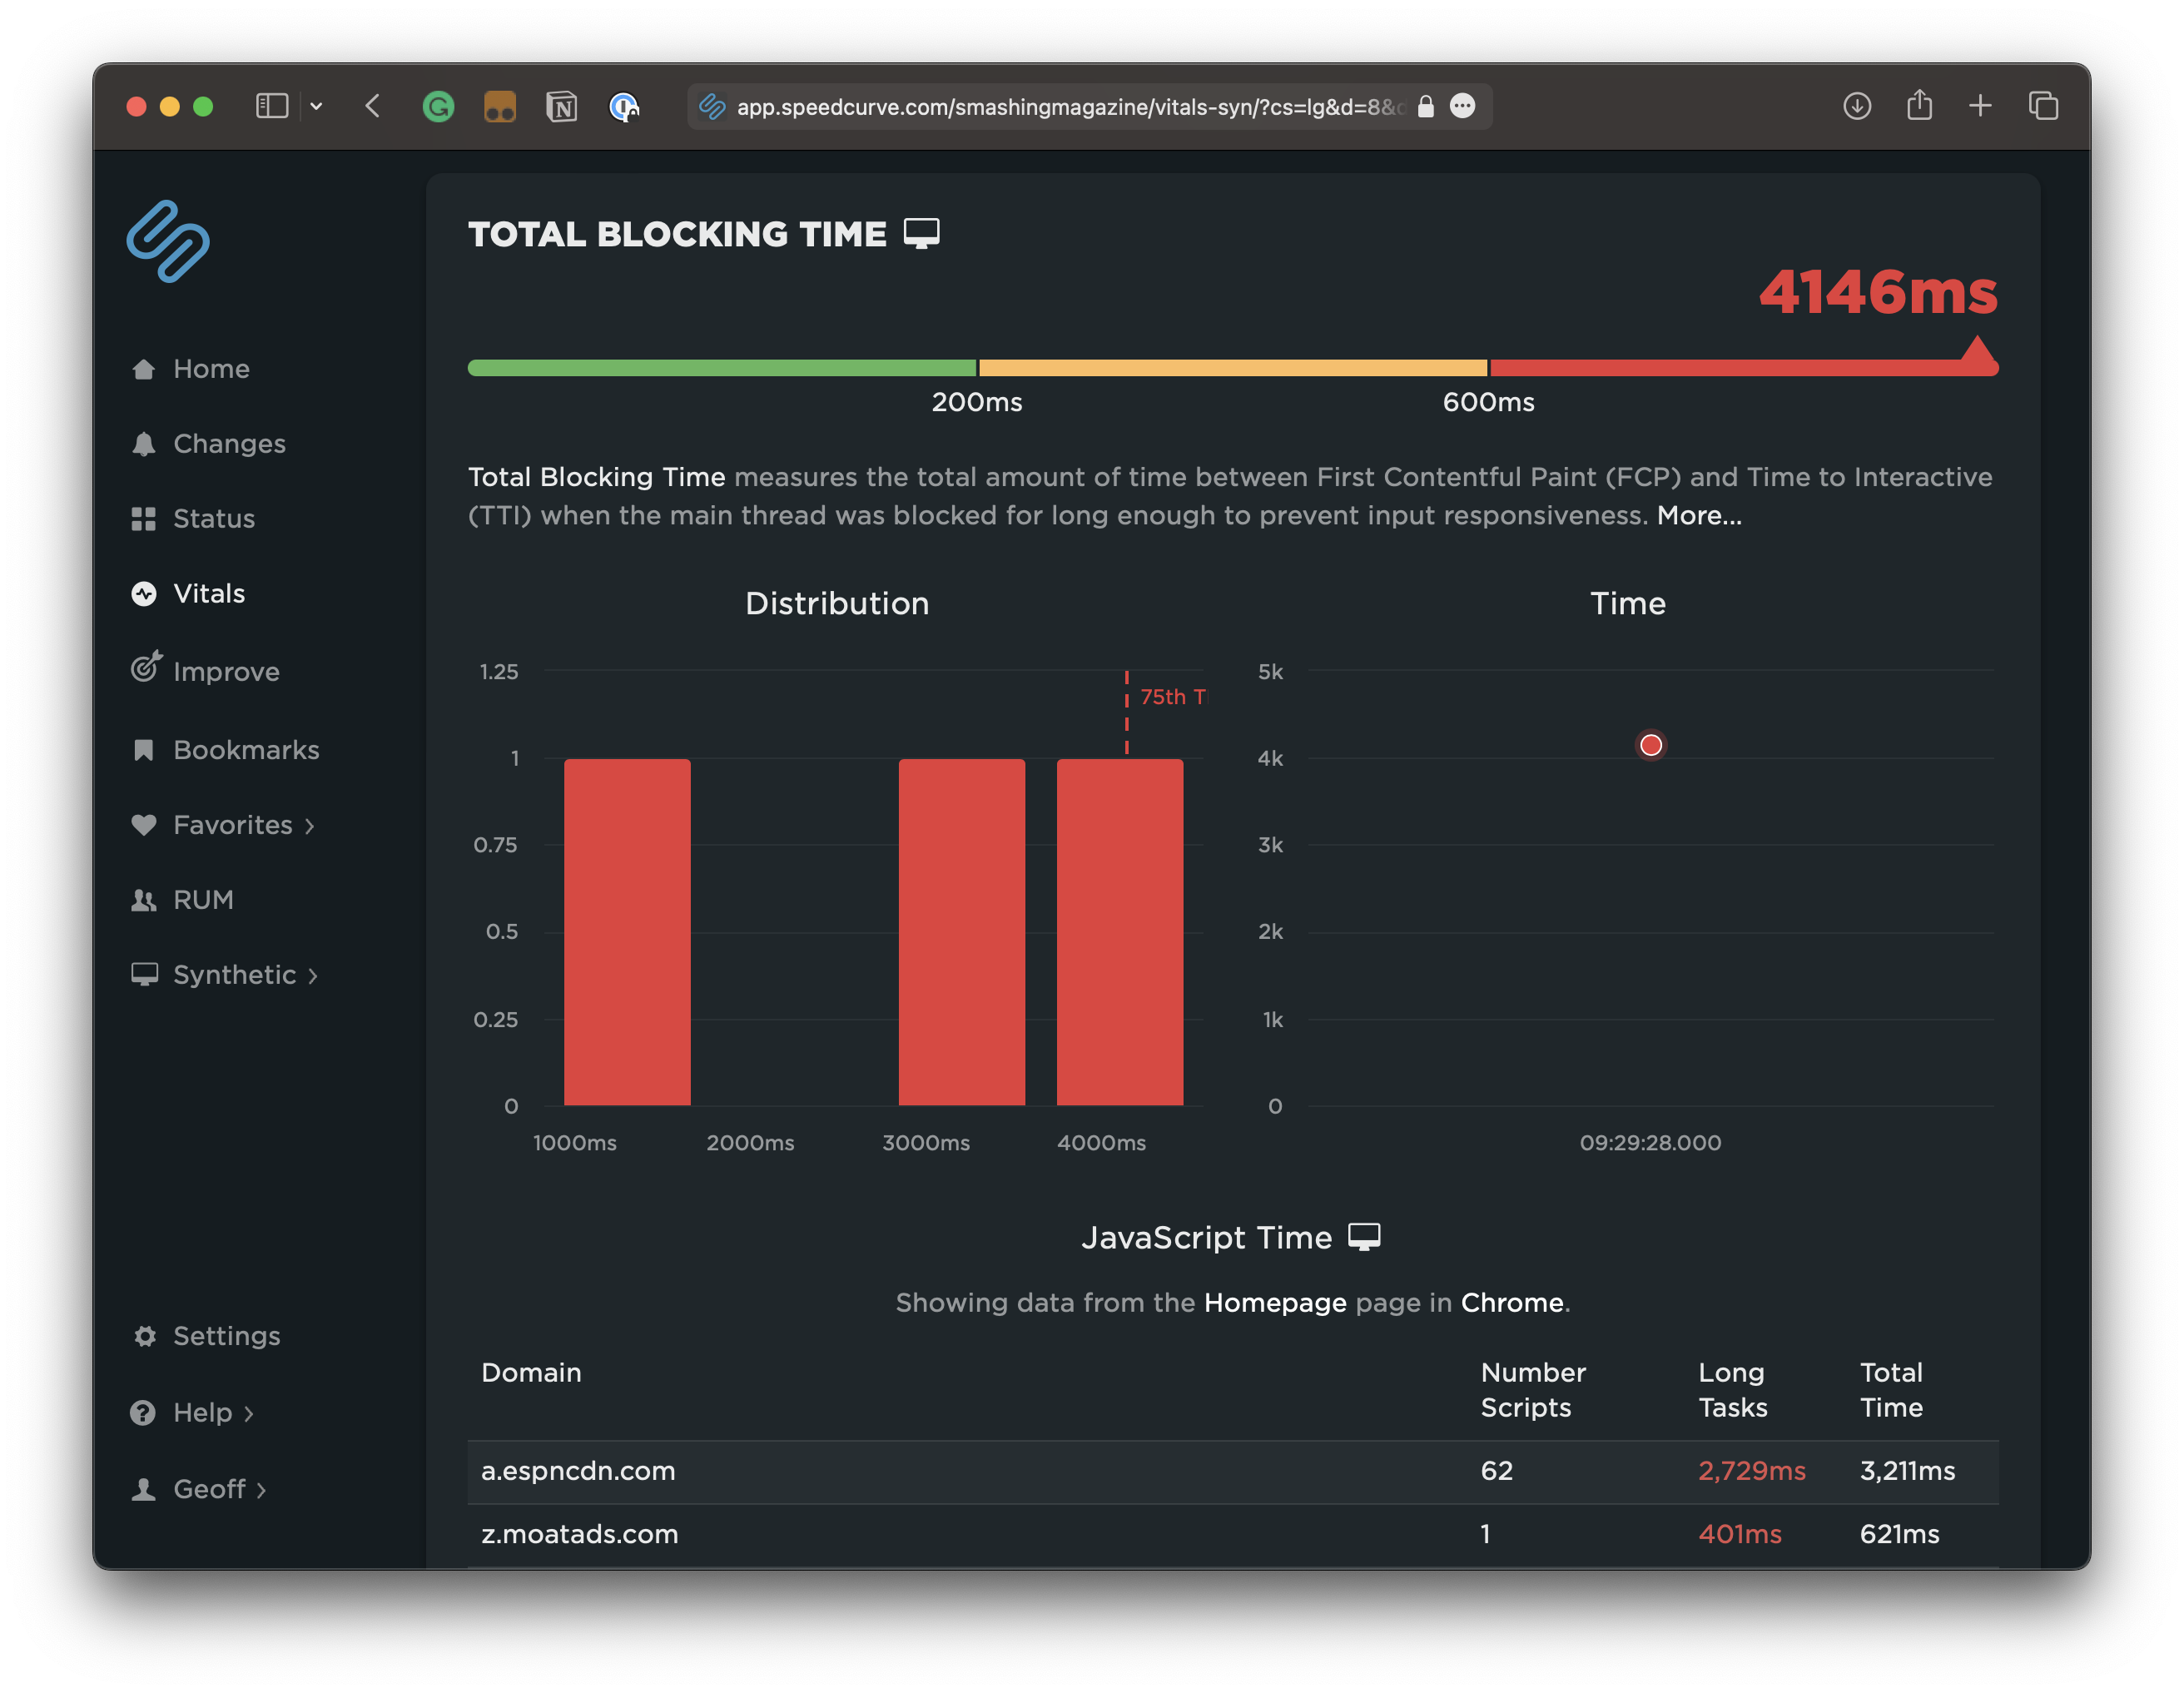Screen dimensions: 2184x1693
Task: Open the Improve section
Action: [x=226, y=671]
